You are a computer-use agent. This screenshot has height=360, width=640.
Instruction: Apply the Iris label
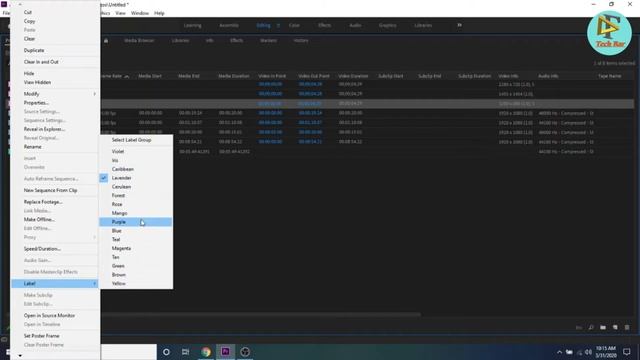point(115,160)
